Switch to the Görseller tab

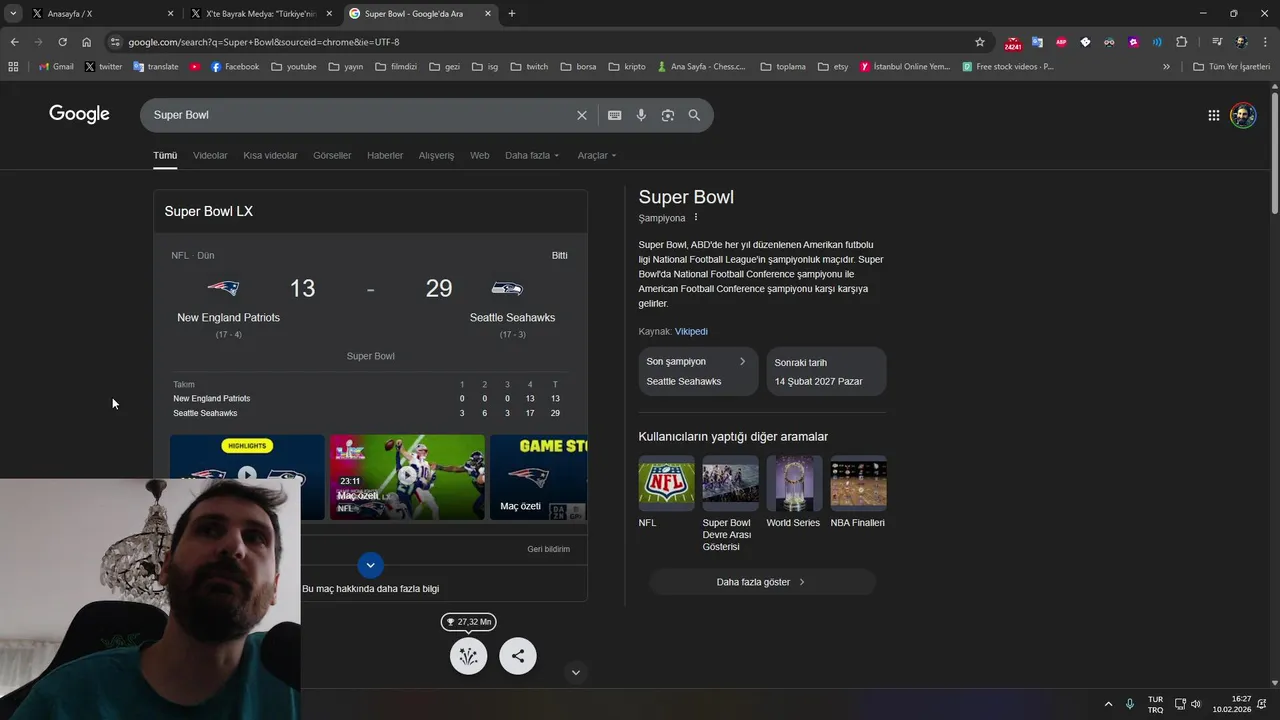[332, 156]
